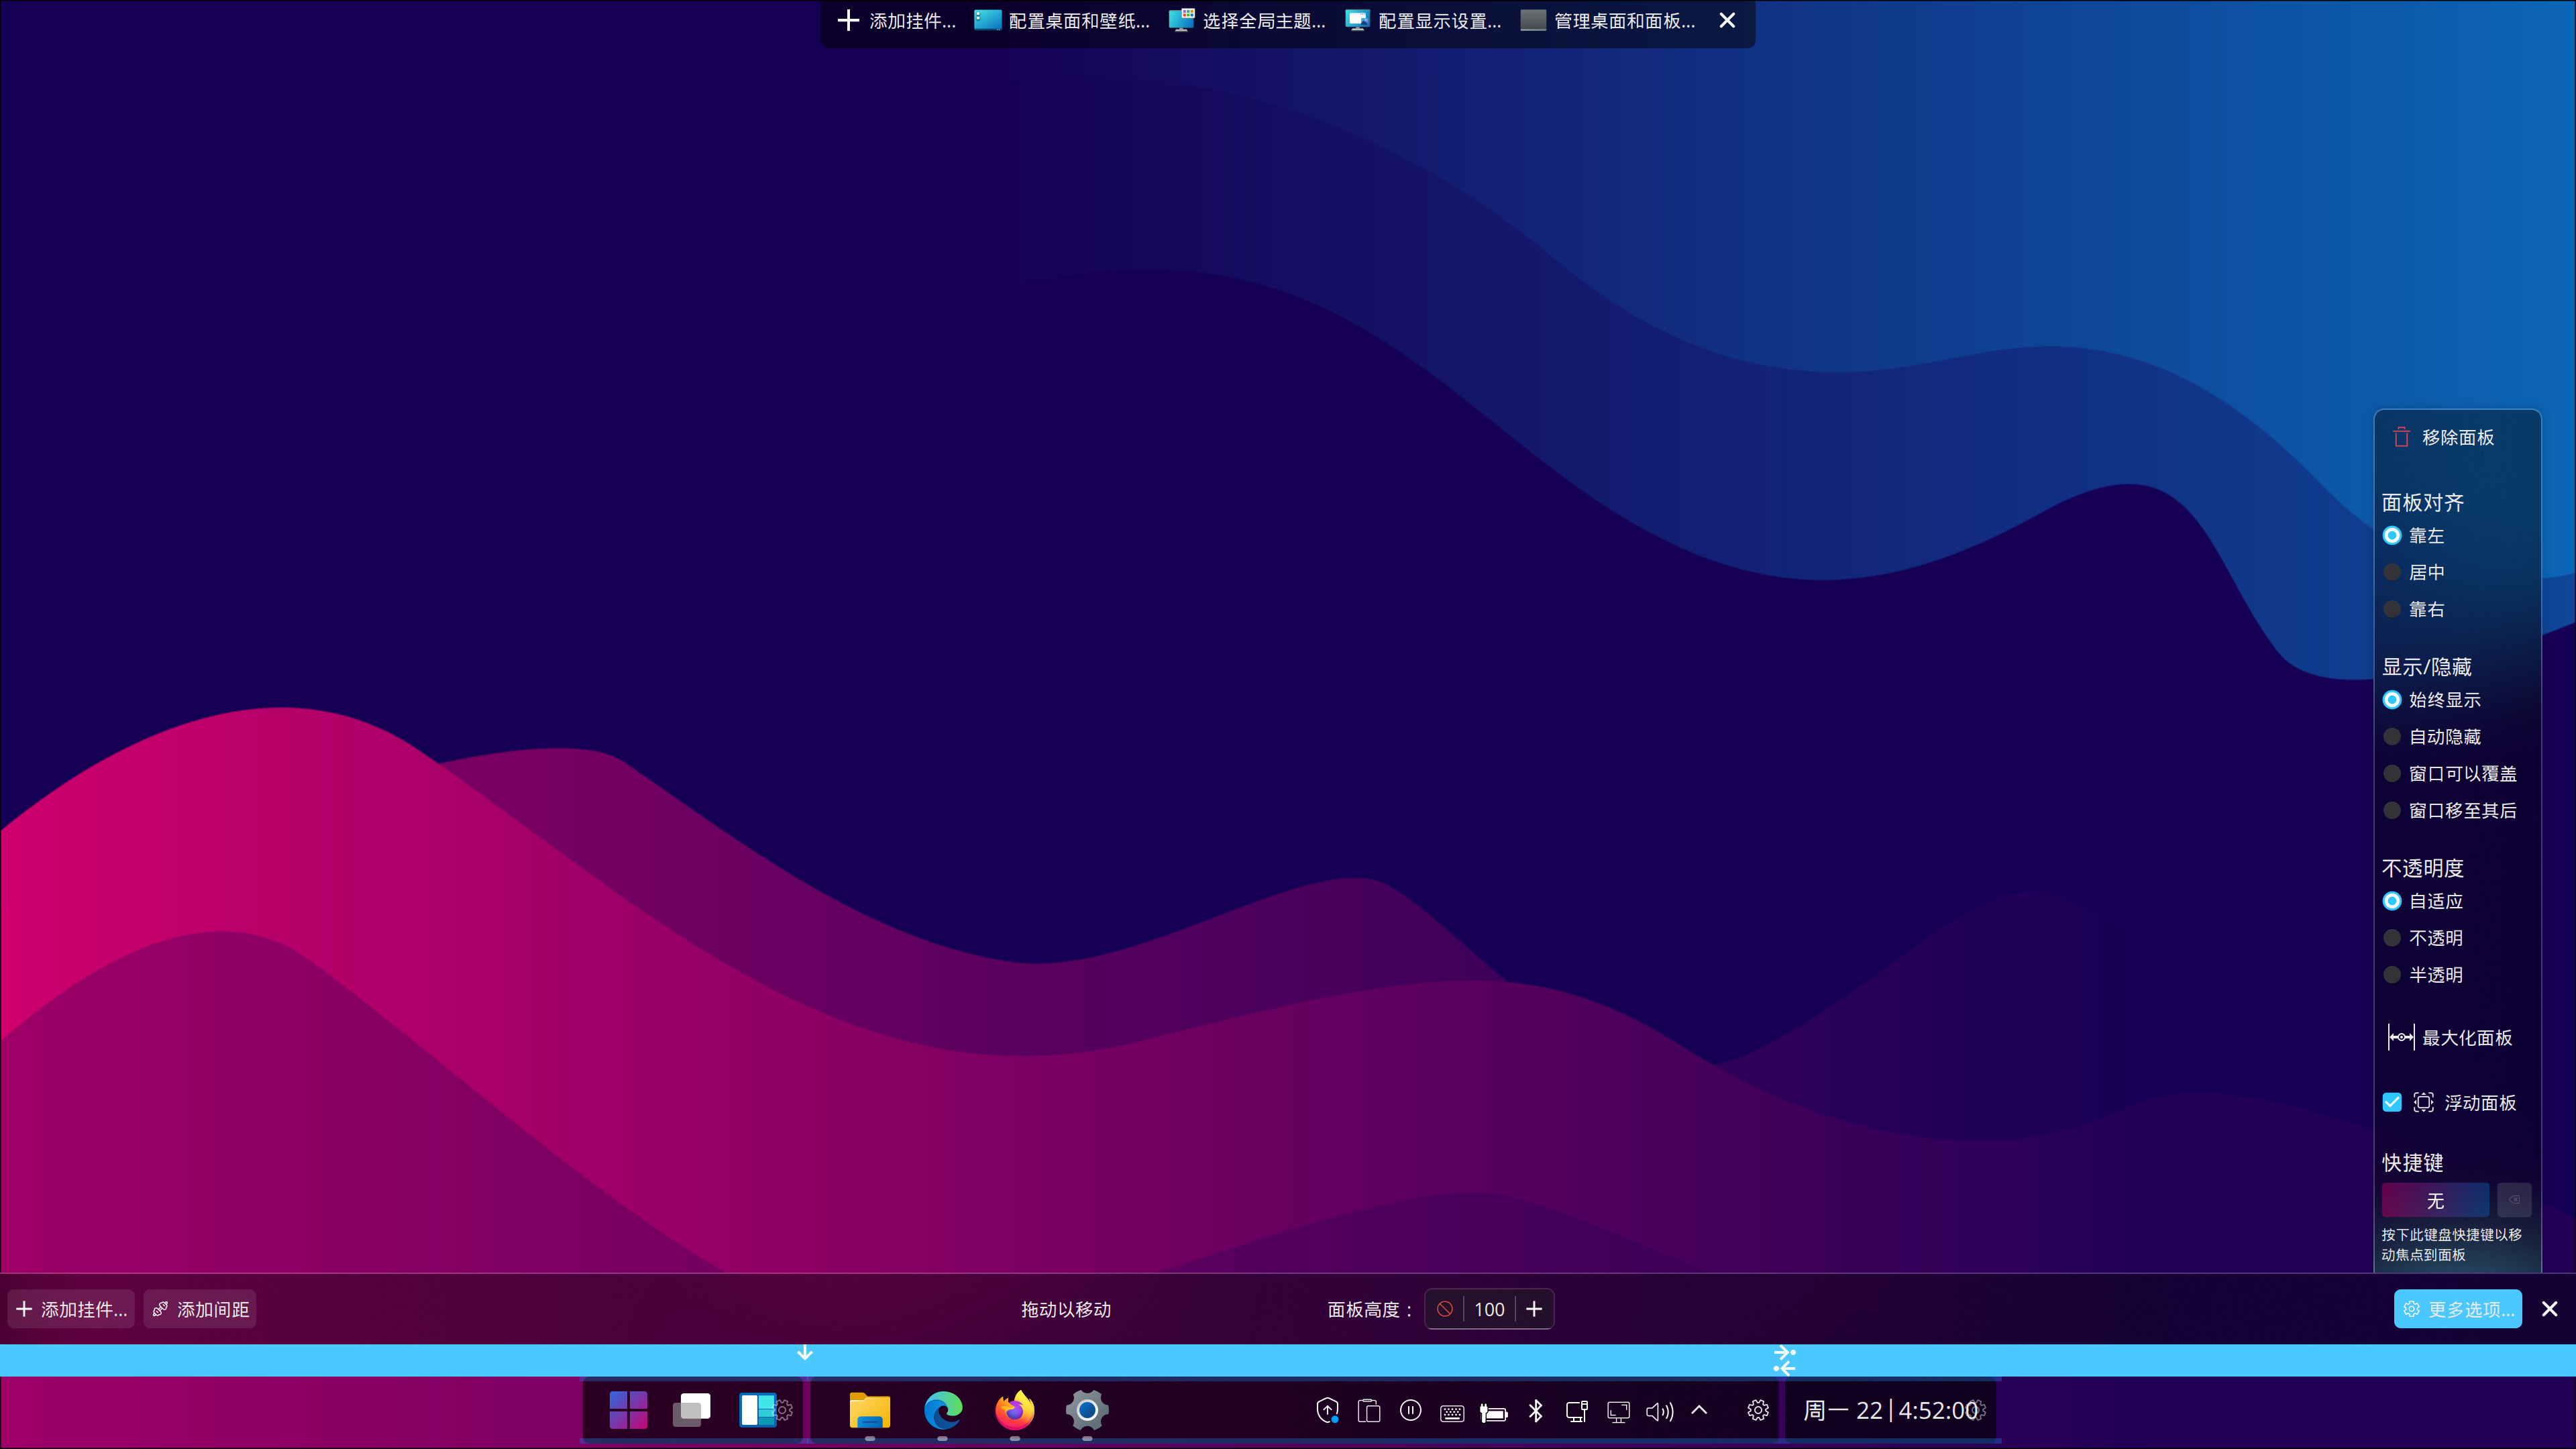Viewport: 2576px width, 1449px height.
Task: Open the audio volume tray icon
Action: (x=1660, y=1411)
